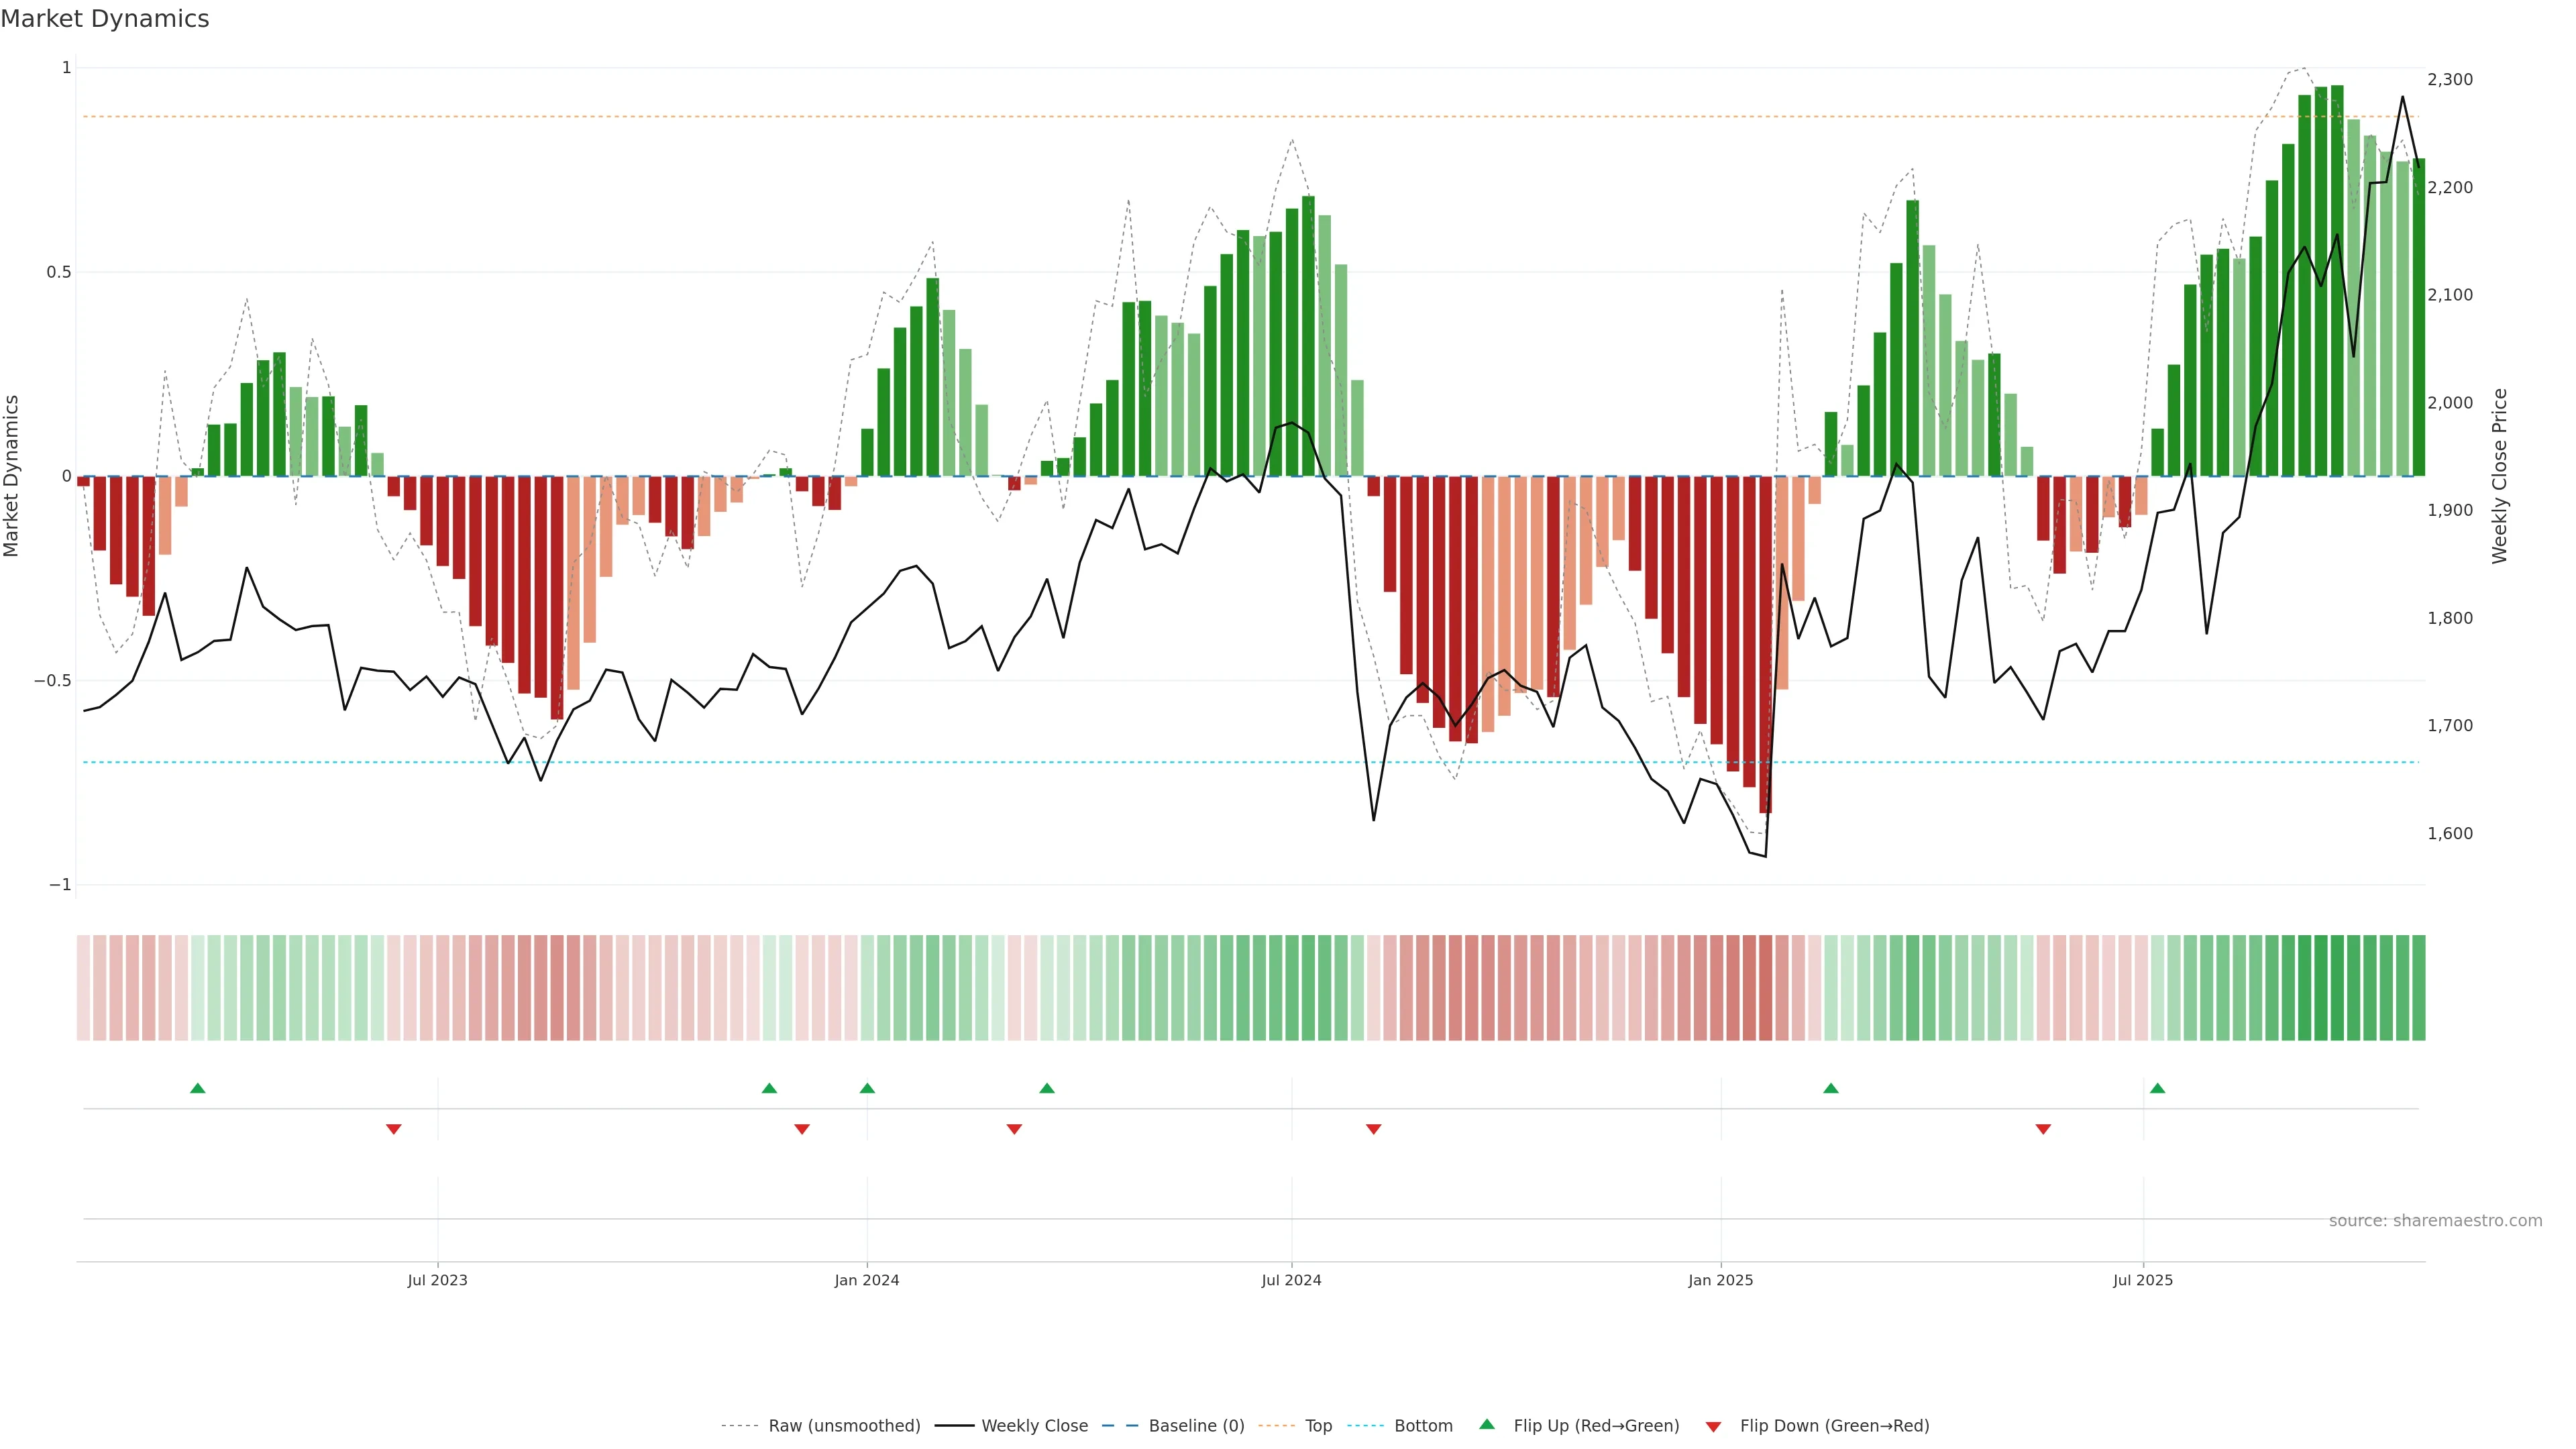Click the green triangle icon in the legend
This screenshot has width=2576, height=1449.
1487,1424
